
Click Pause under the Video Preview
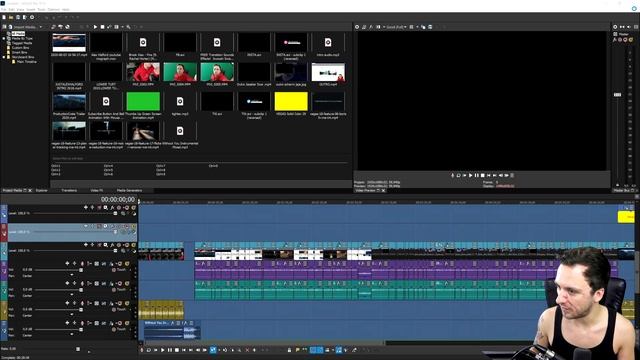[477, 176]
